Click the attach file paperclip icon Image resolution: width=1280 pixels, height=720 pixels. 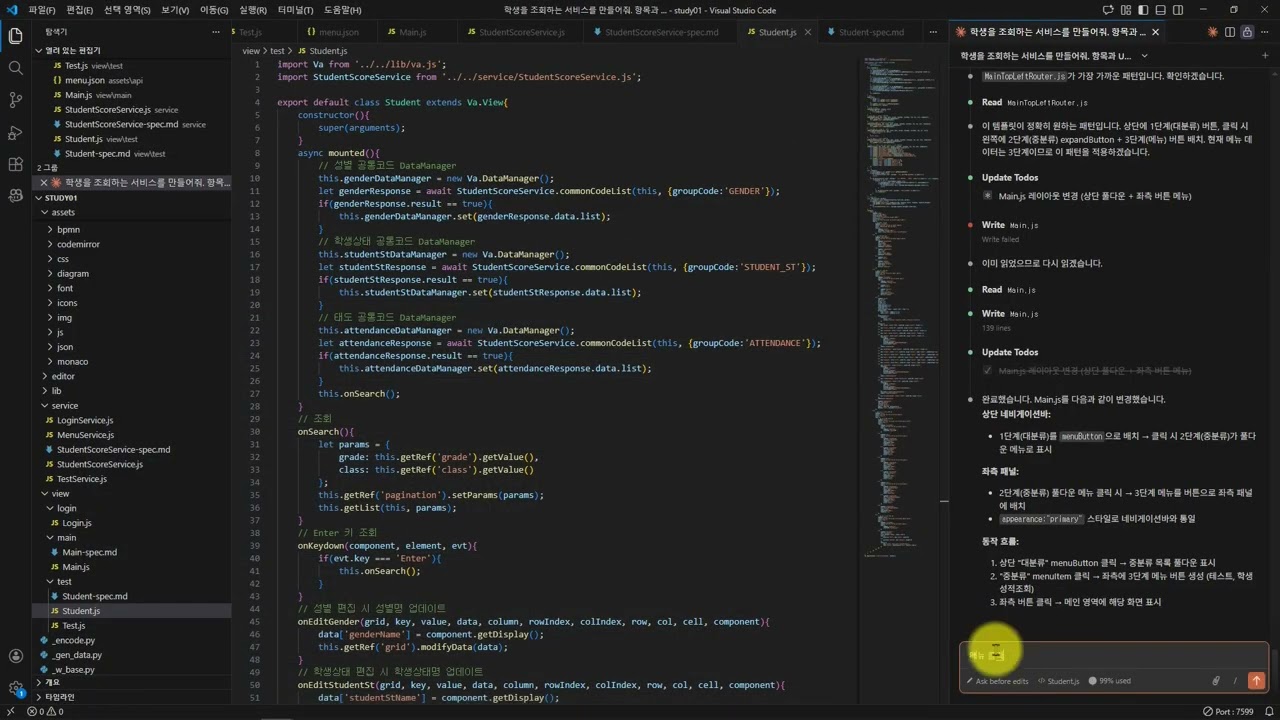coord(1216,681)
